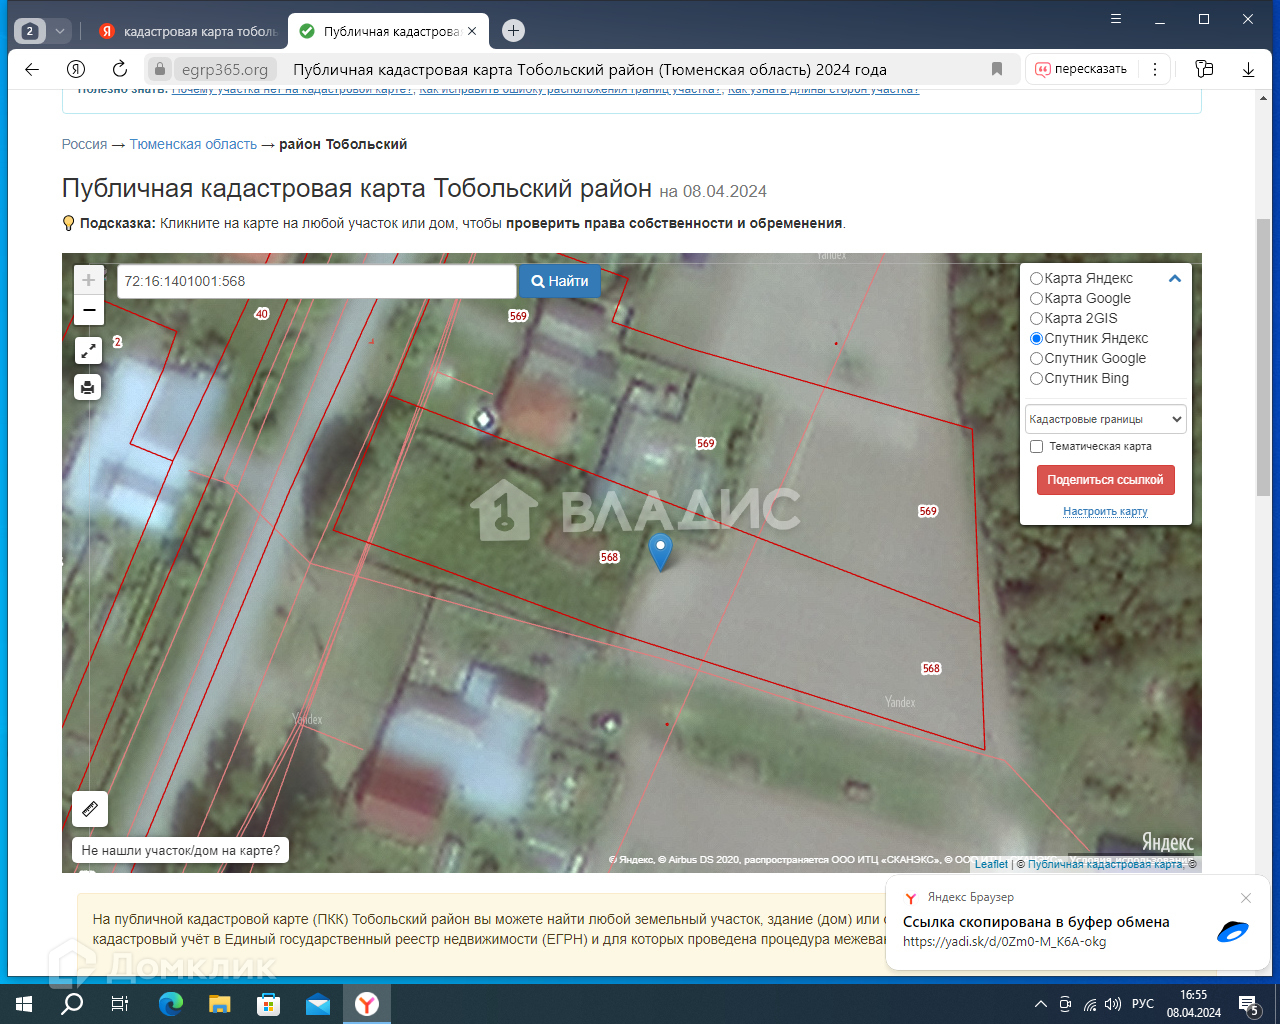Open the taskbar clock and date
This screenshot has width=1280, height=1024.
click(1194, 1004)
